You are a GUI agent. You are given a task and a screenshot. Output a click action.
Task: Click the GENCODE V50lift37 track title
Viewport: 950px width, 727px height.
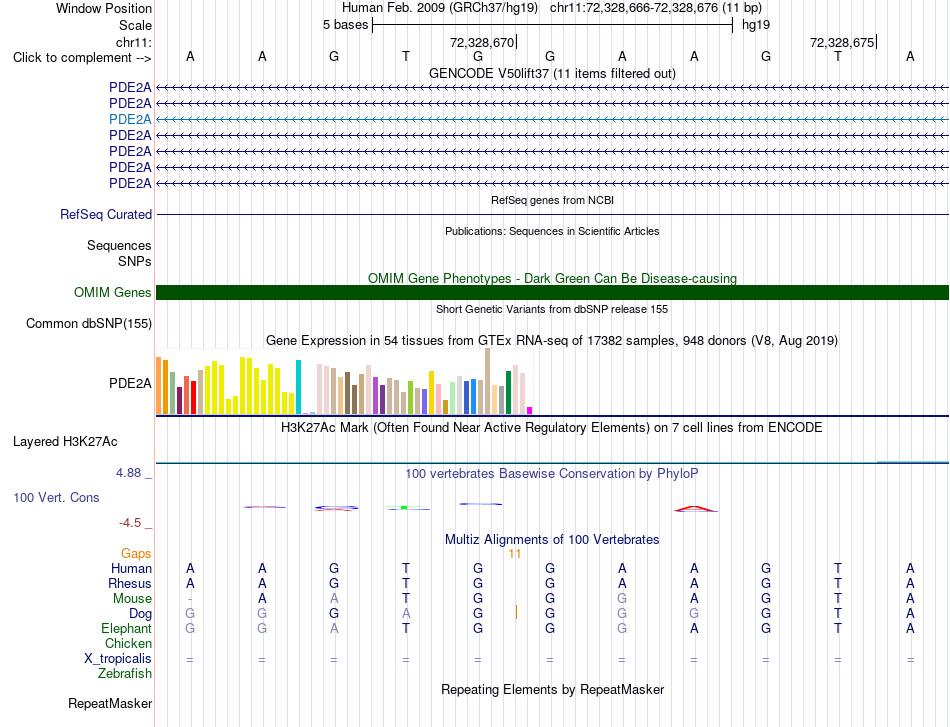pyautogui.click(x=552, y=73)
